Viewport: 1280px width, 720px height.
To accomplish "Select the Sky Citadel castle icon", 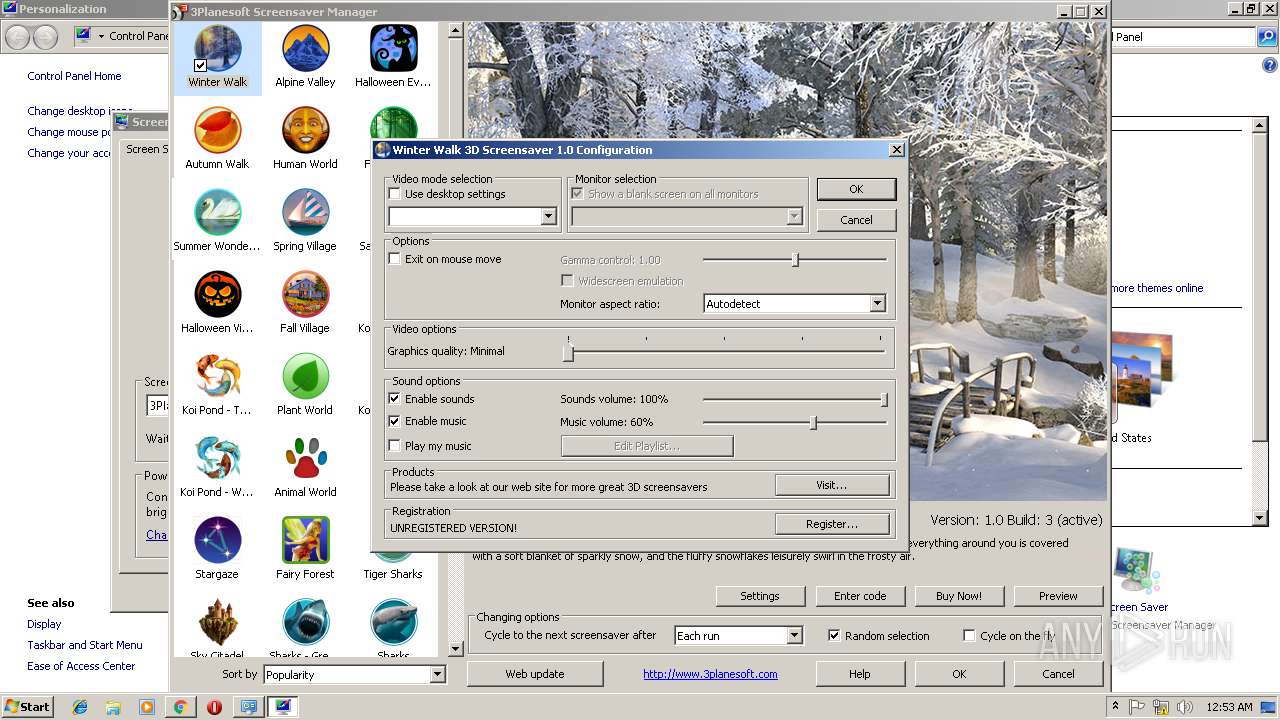I will (x=218, y=623).
